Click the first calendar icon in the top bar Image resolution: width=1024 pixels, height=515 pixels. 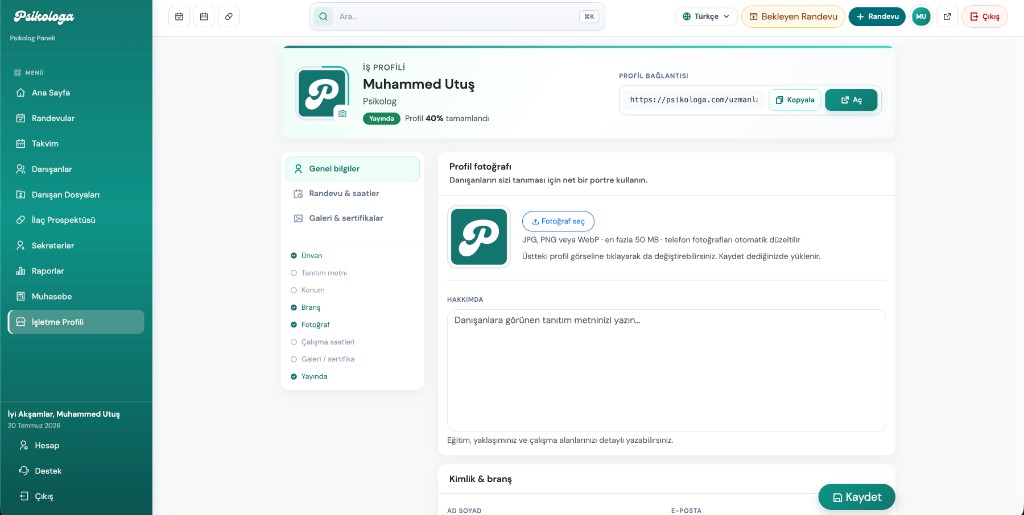[179, 16]
